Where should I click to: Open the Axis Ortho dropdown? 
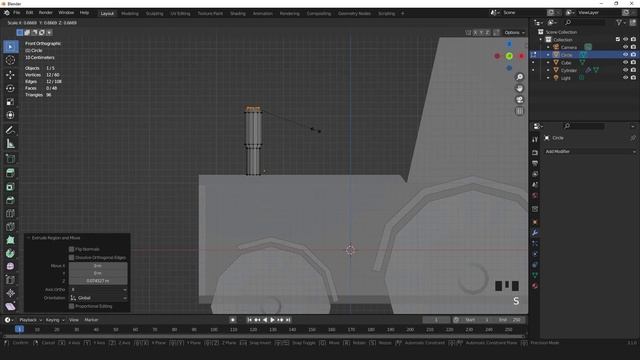click(x=98, y=289)
